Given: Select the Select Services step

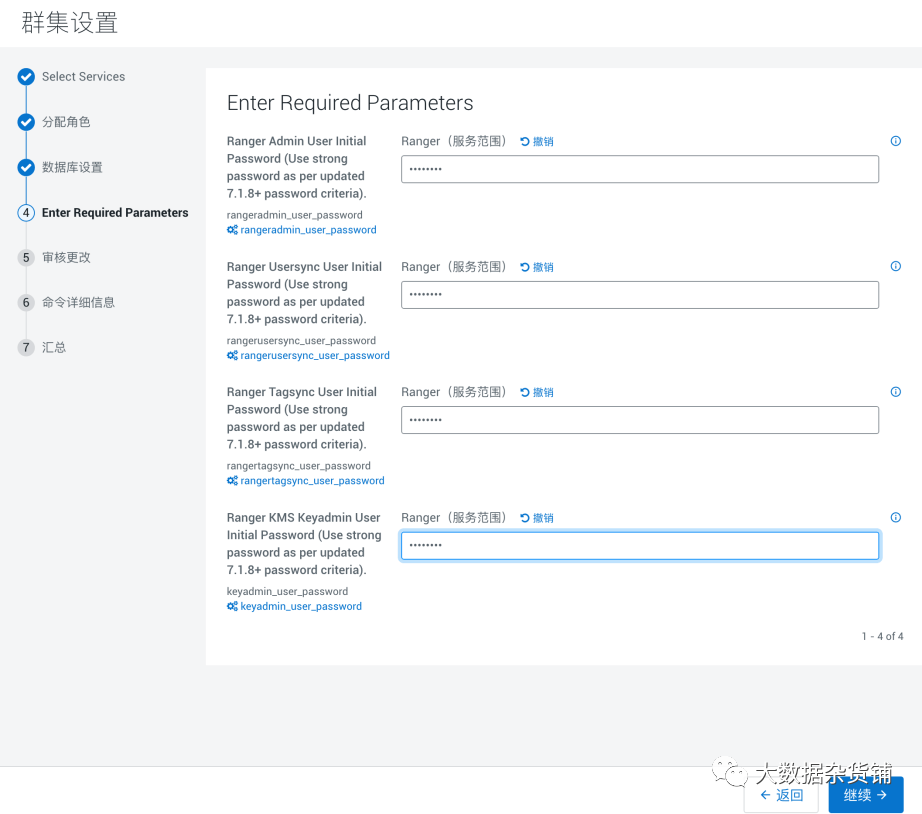Looking at the screenshot, I should coord(83,77).
